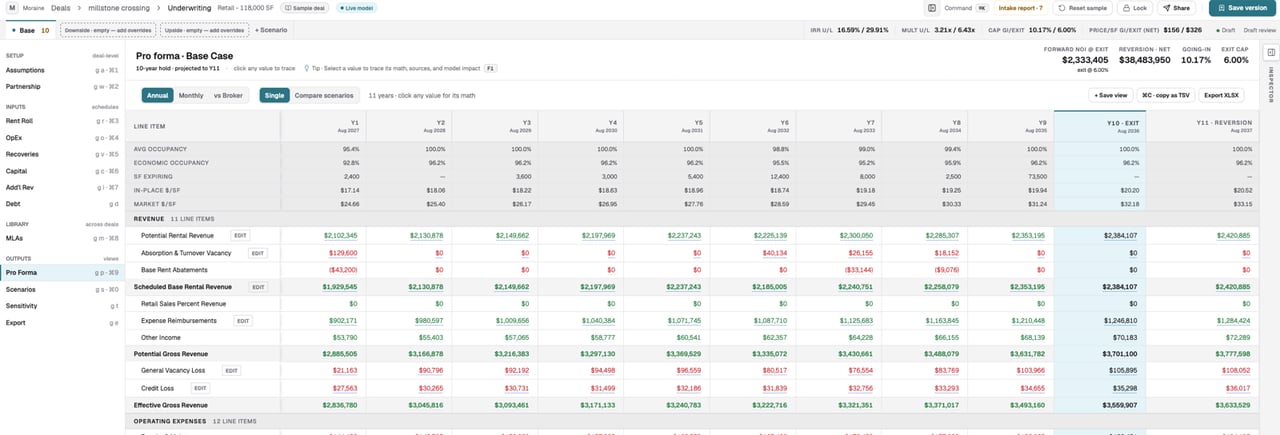
Task: Open Assumptions in the sidebar
Action: click(x=63, y=71)
